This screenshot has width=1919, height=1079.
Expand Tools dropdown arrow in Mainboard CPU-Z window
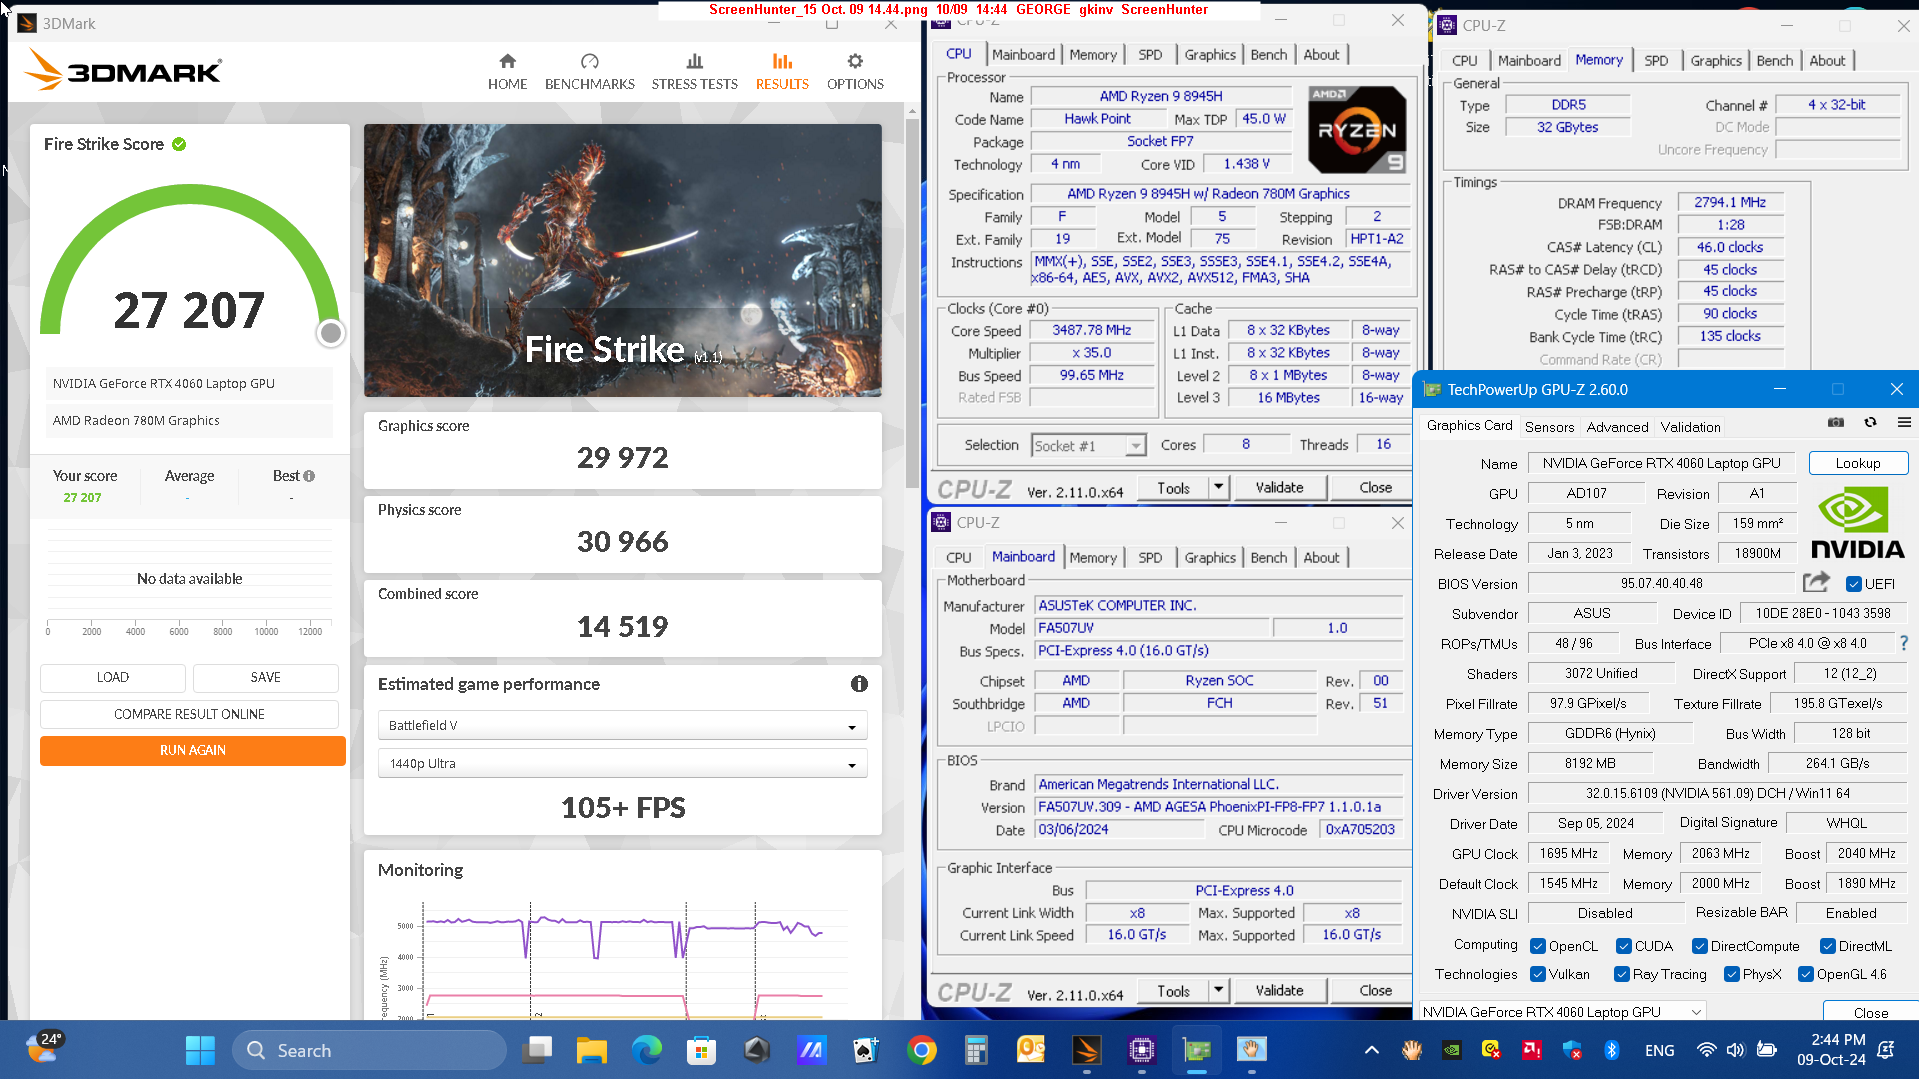point(1218,990)
